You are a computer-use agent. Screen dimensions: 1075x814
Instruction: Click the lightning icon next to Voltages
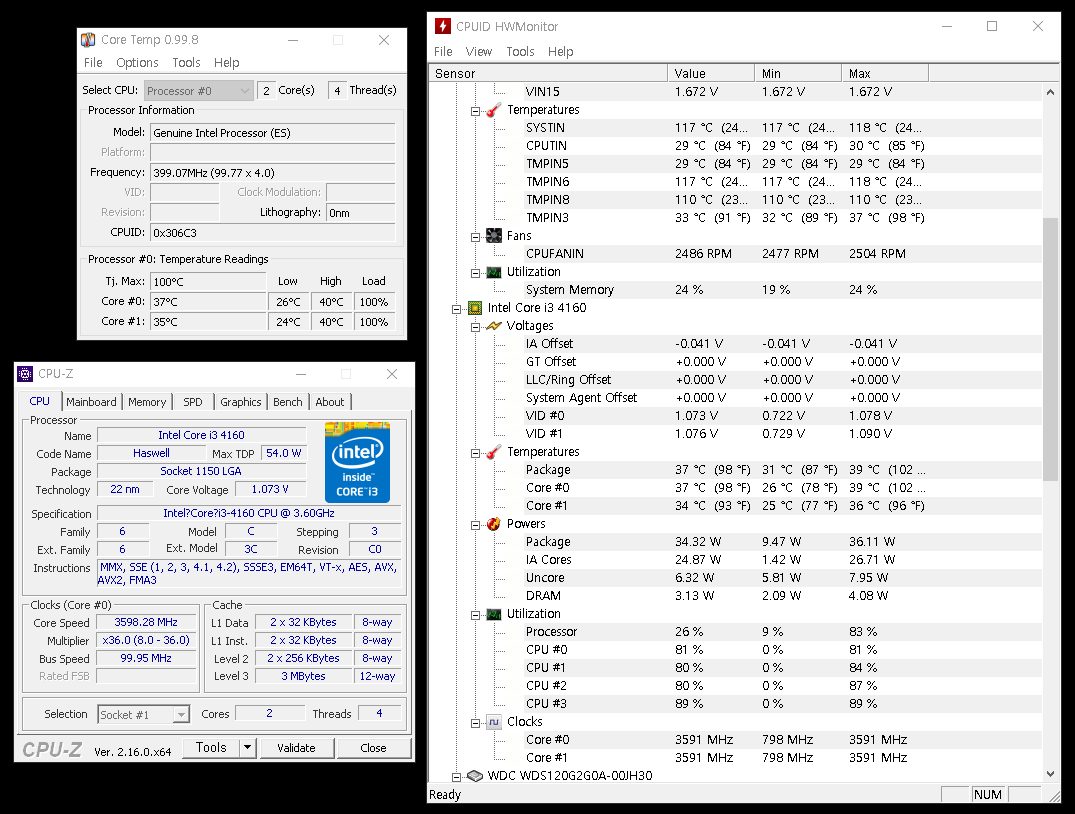point(494,326)
